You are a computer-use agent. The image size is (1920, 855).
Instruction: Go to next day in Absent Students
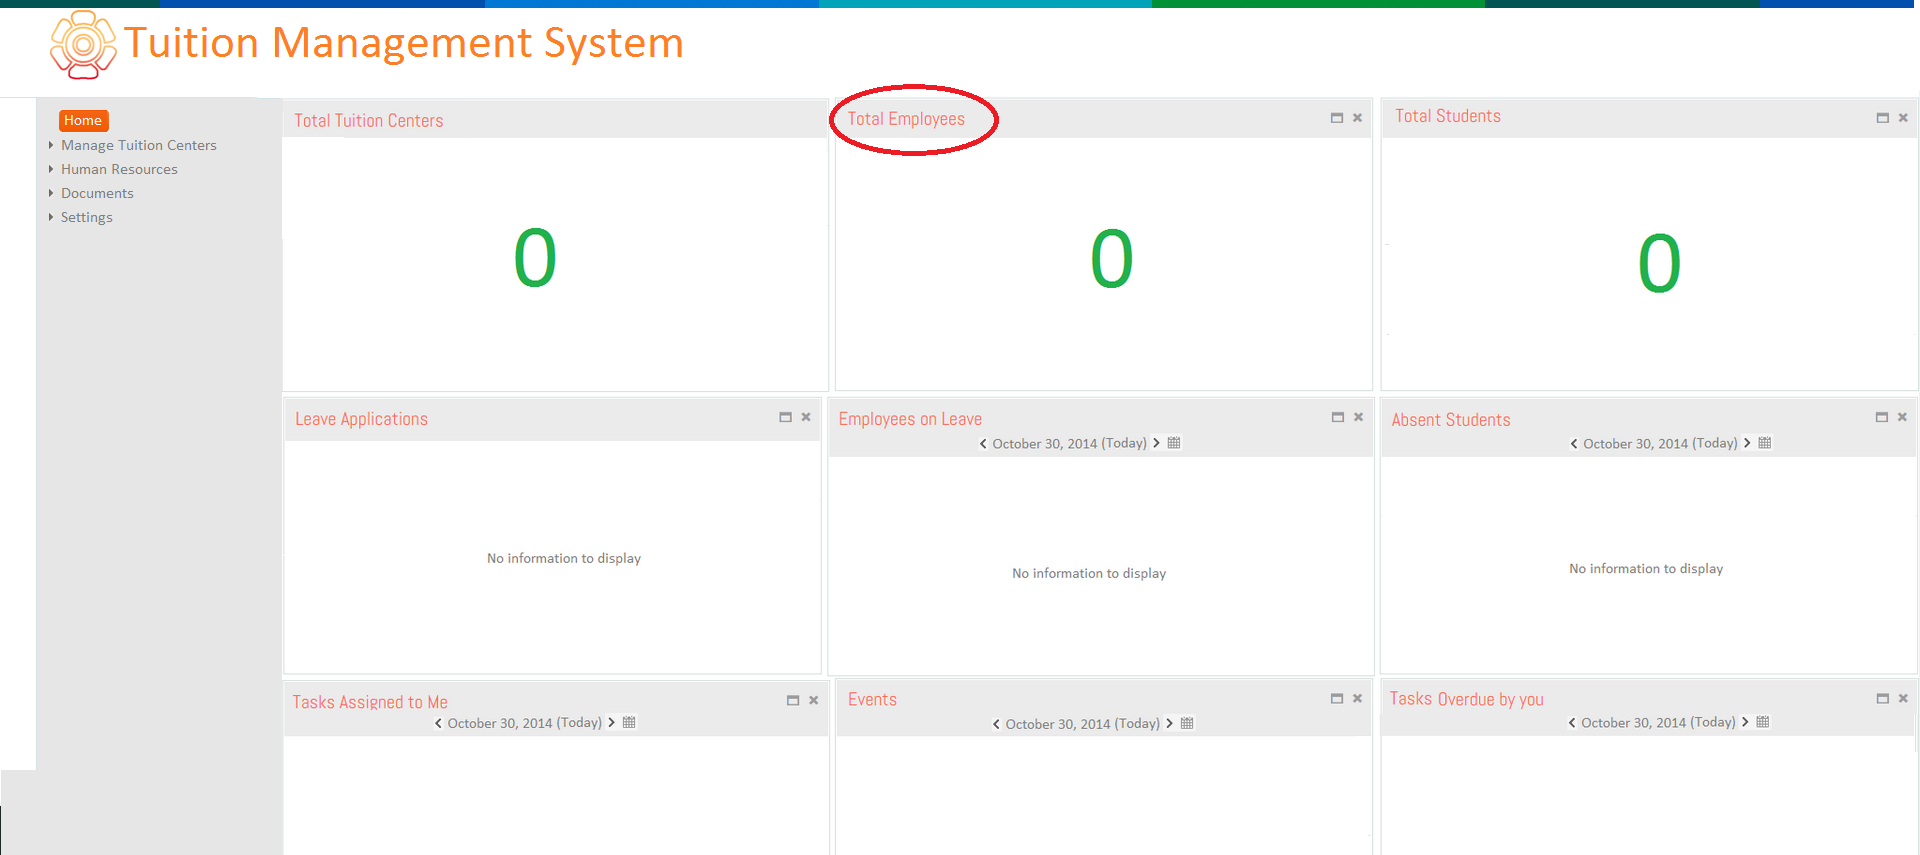coord(1747,443)
